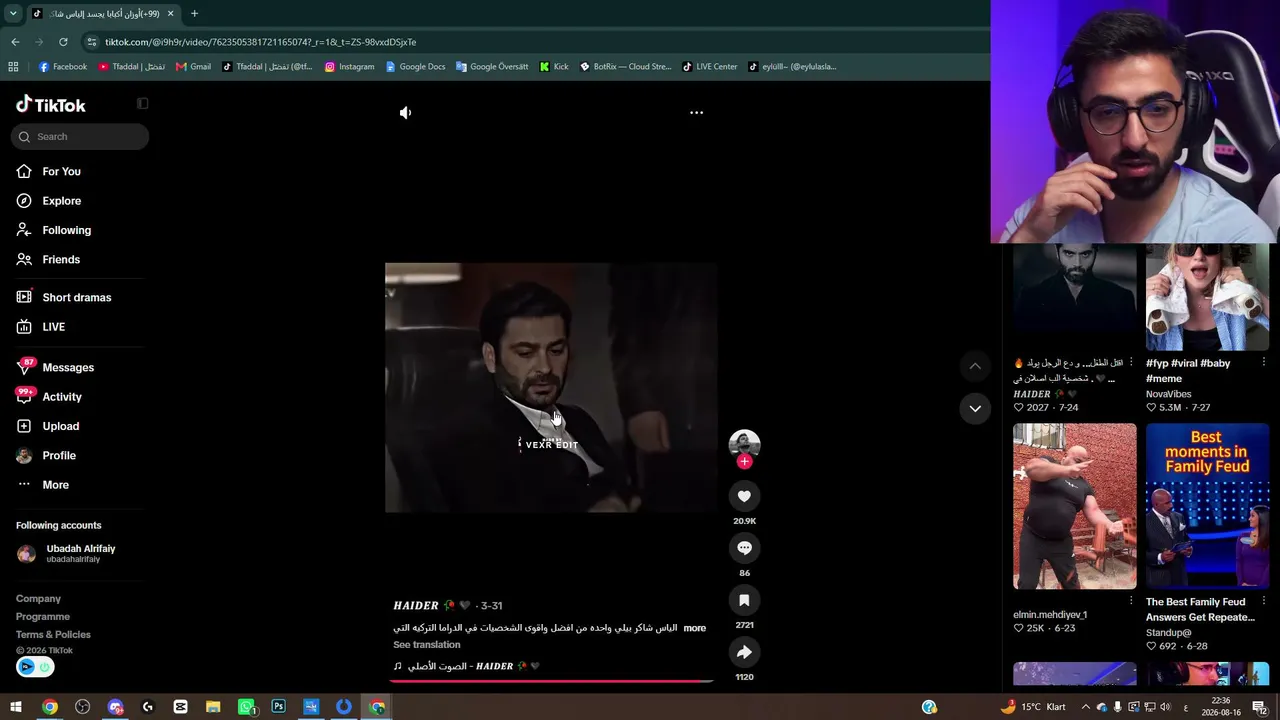Open the bookmarks bar apps grid icon

point(13,67)
